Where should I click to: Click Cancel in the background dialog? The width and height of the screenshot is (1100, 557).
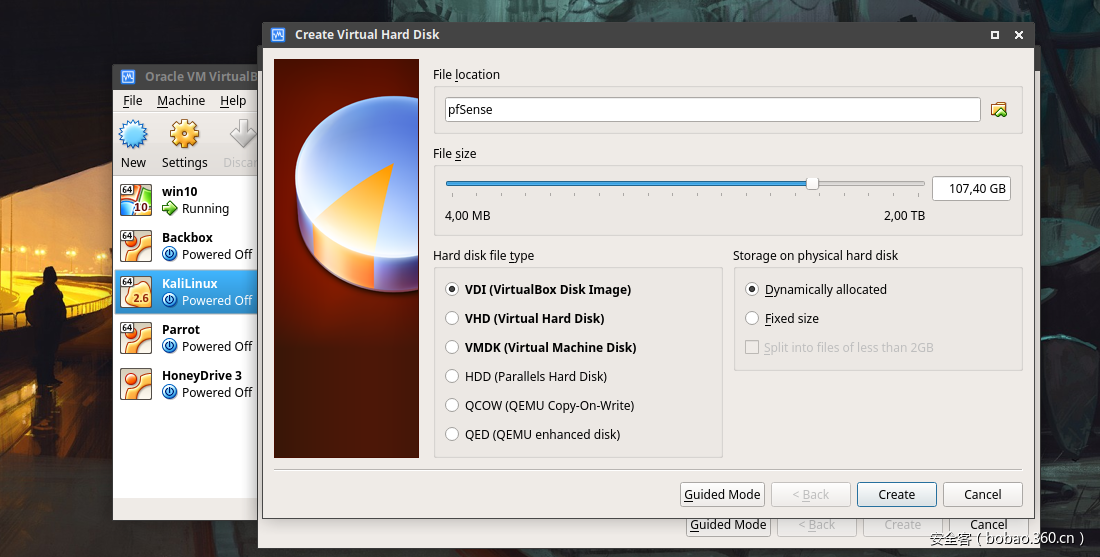coord(988,526)
